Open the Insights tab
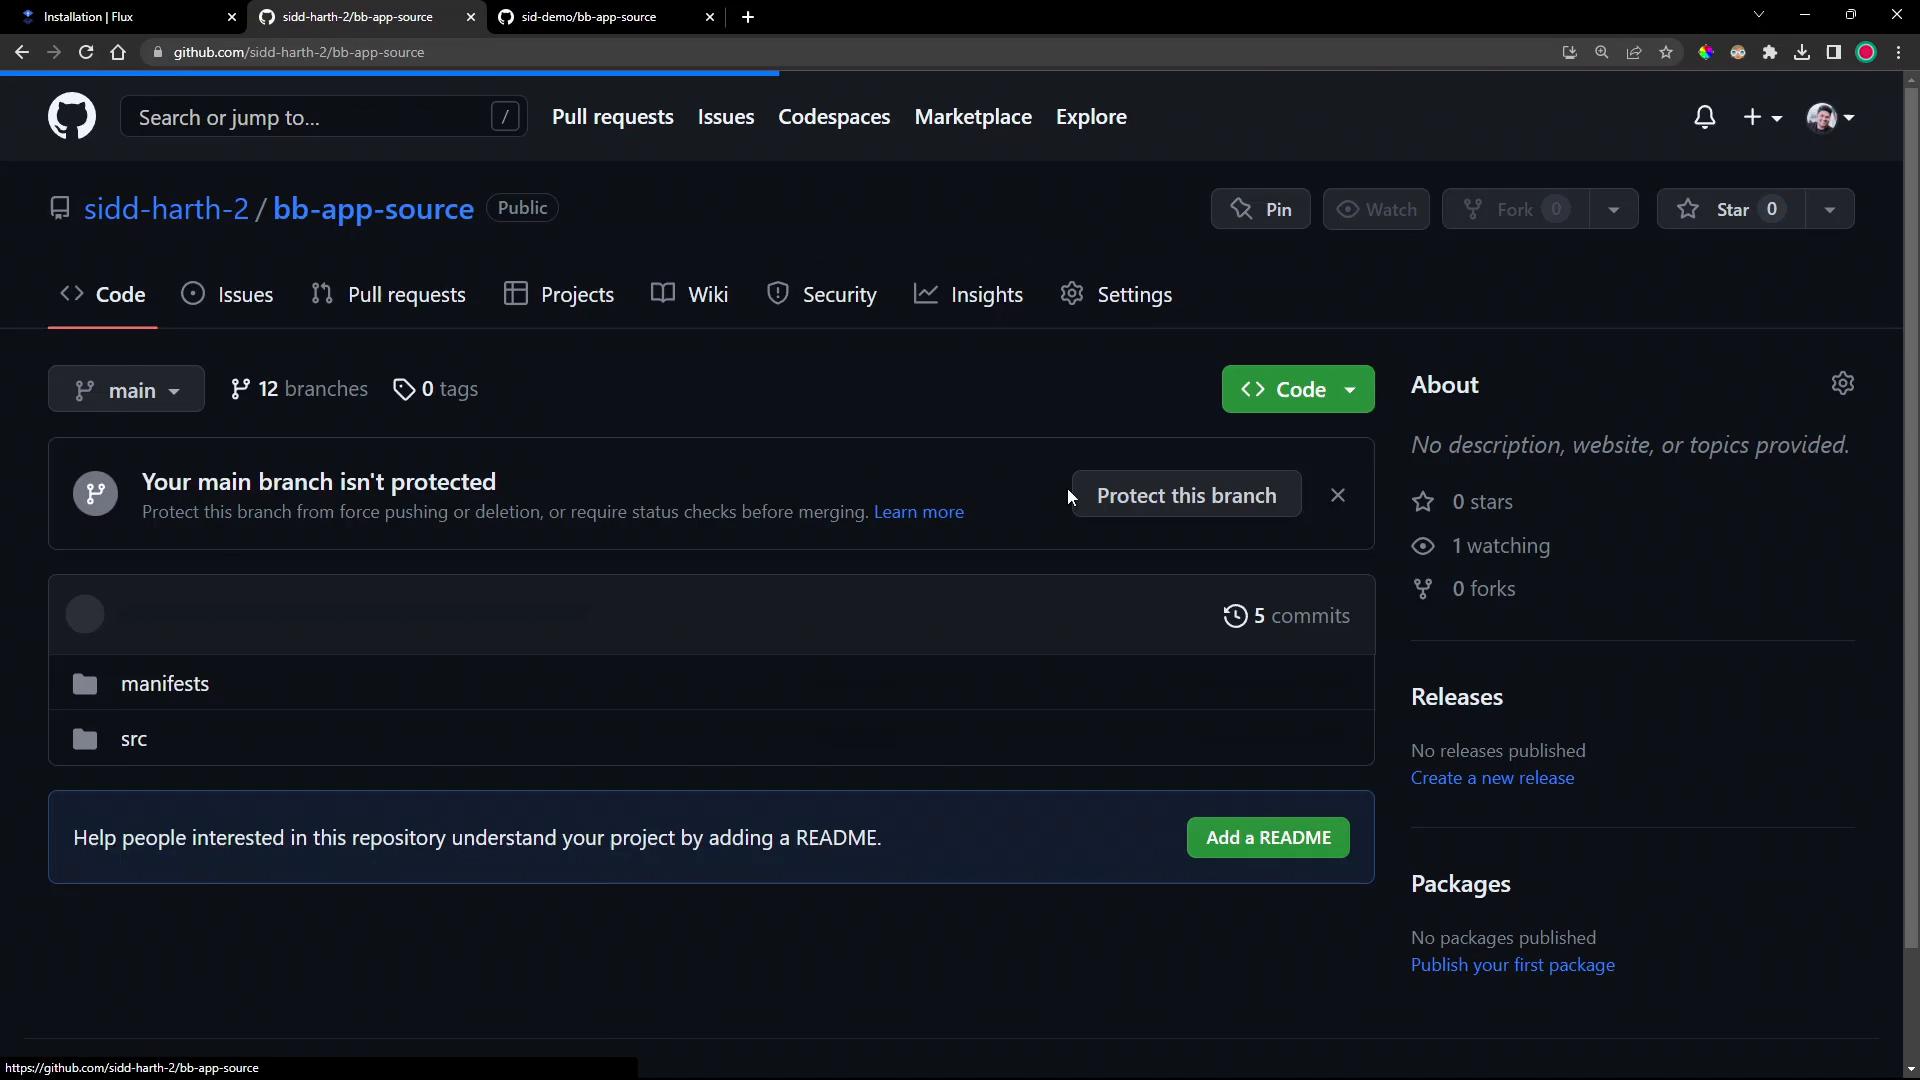Screen dimensions: 1920x1080 968,294
